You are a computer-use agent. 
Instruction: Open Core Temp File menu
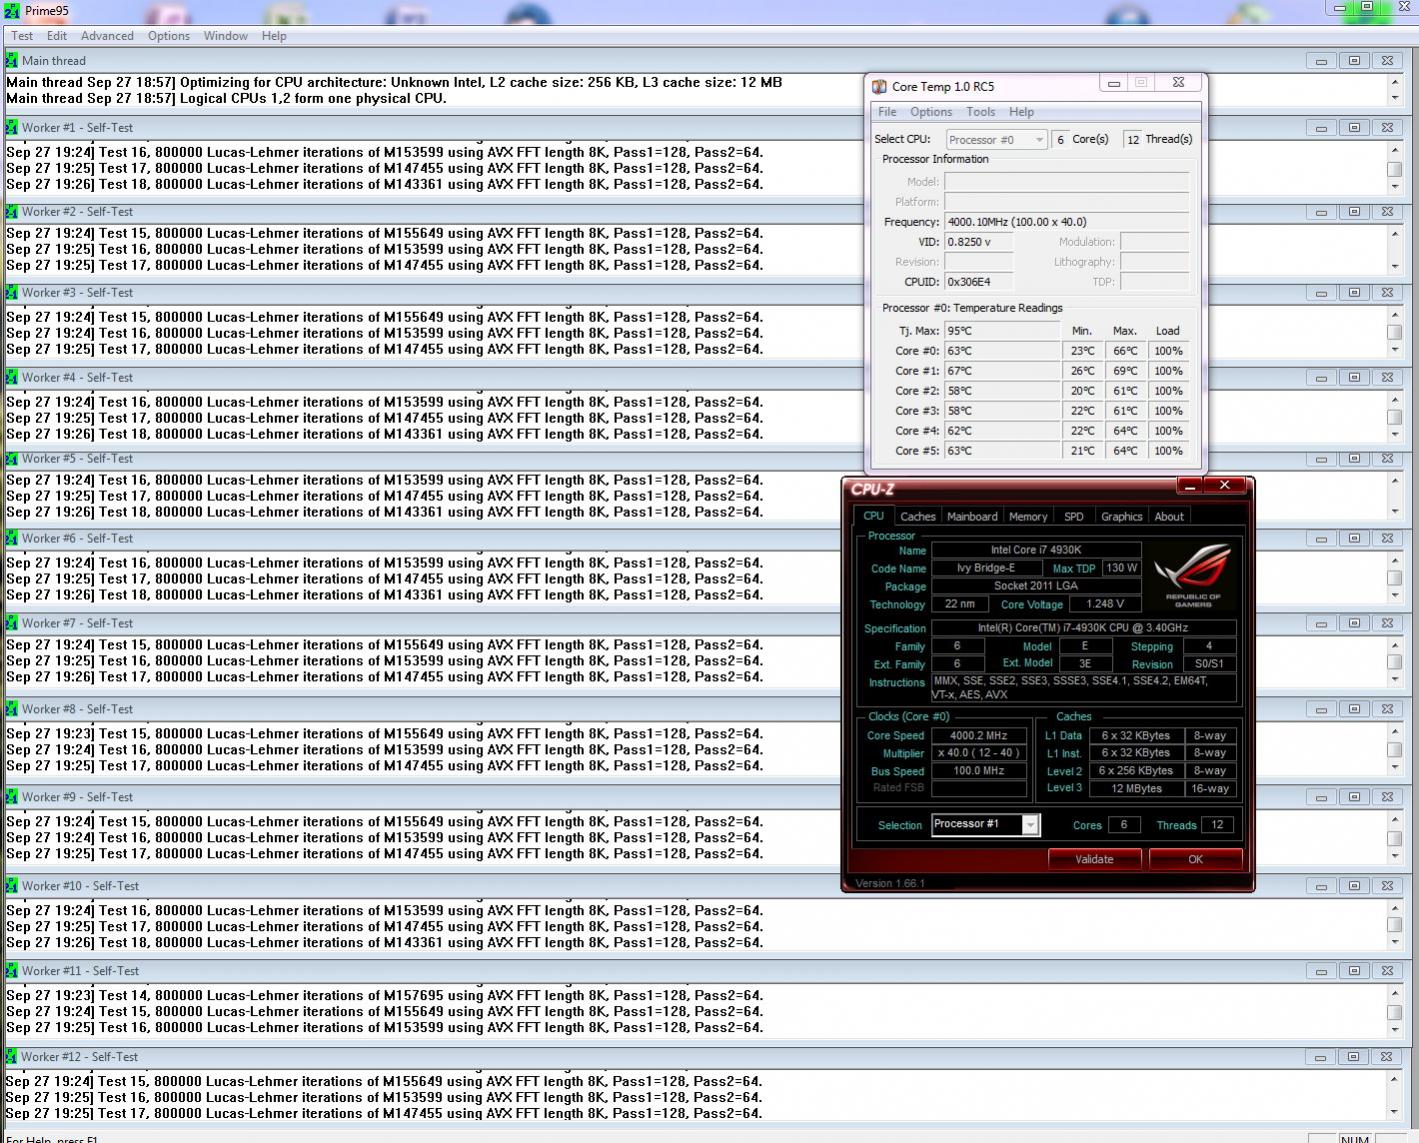coord(887,112)
